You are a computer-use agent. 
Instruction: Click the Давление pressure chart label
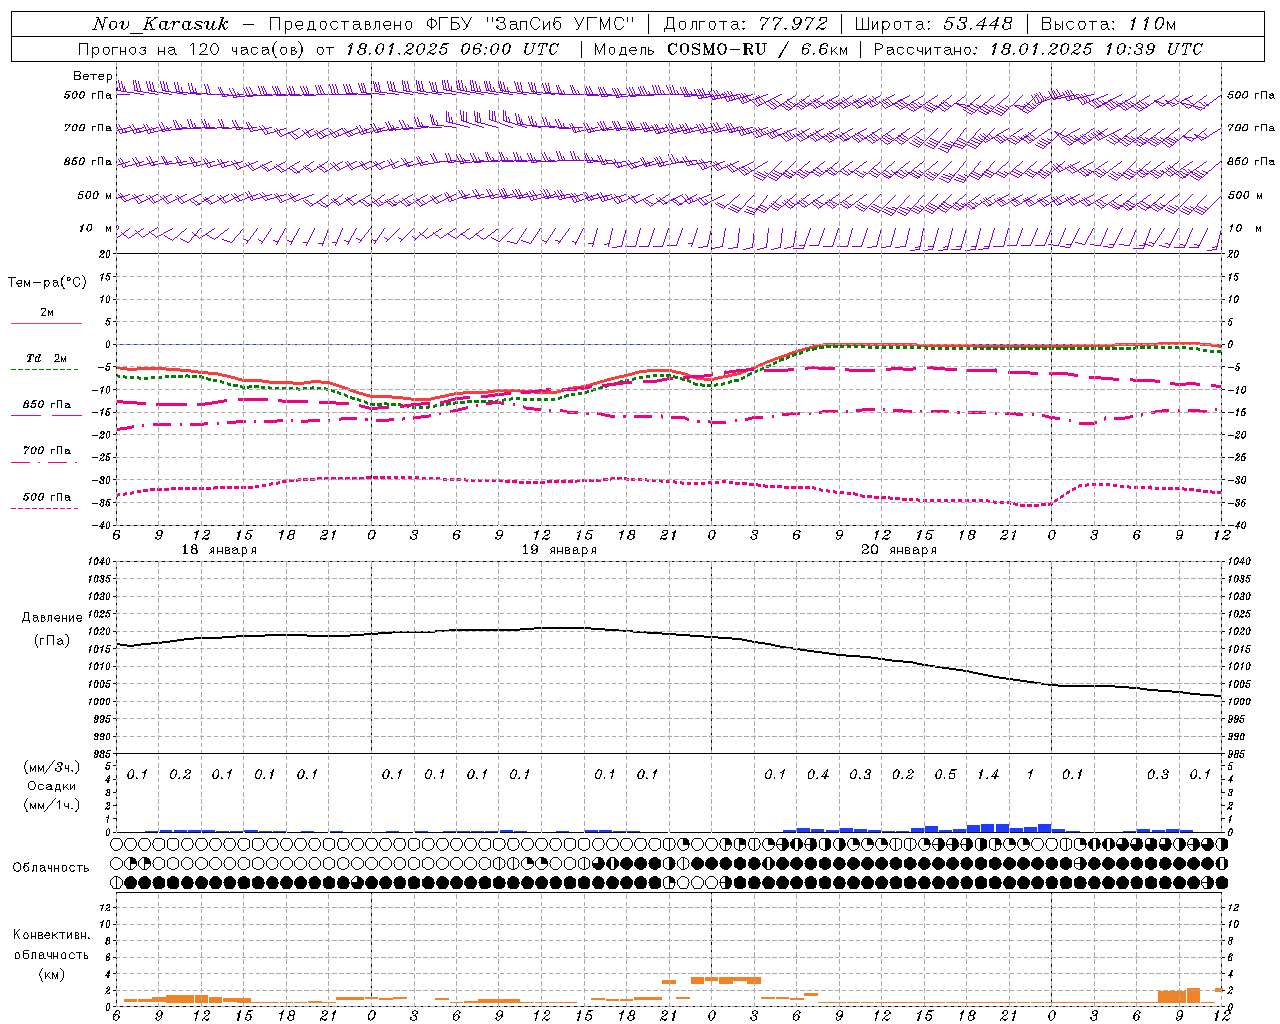(x=52, y=618)
